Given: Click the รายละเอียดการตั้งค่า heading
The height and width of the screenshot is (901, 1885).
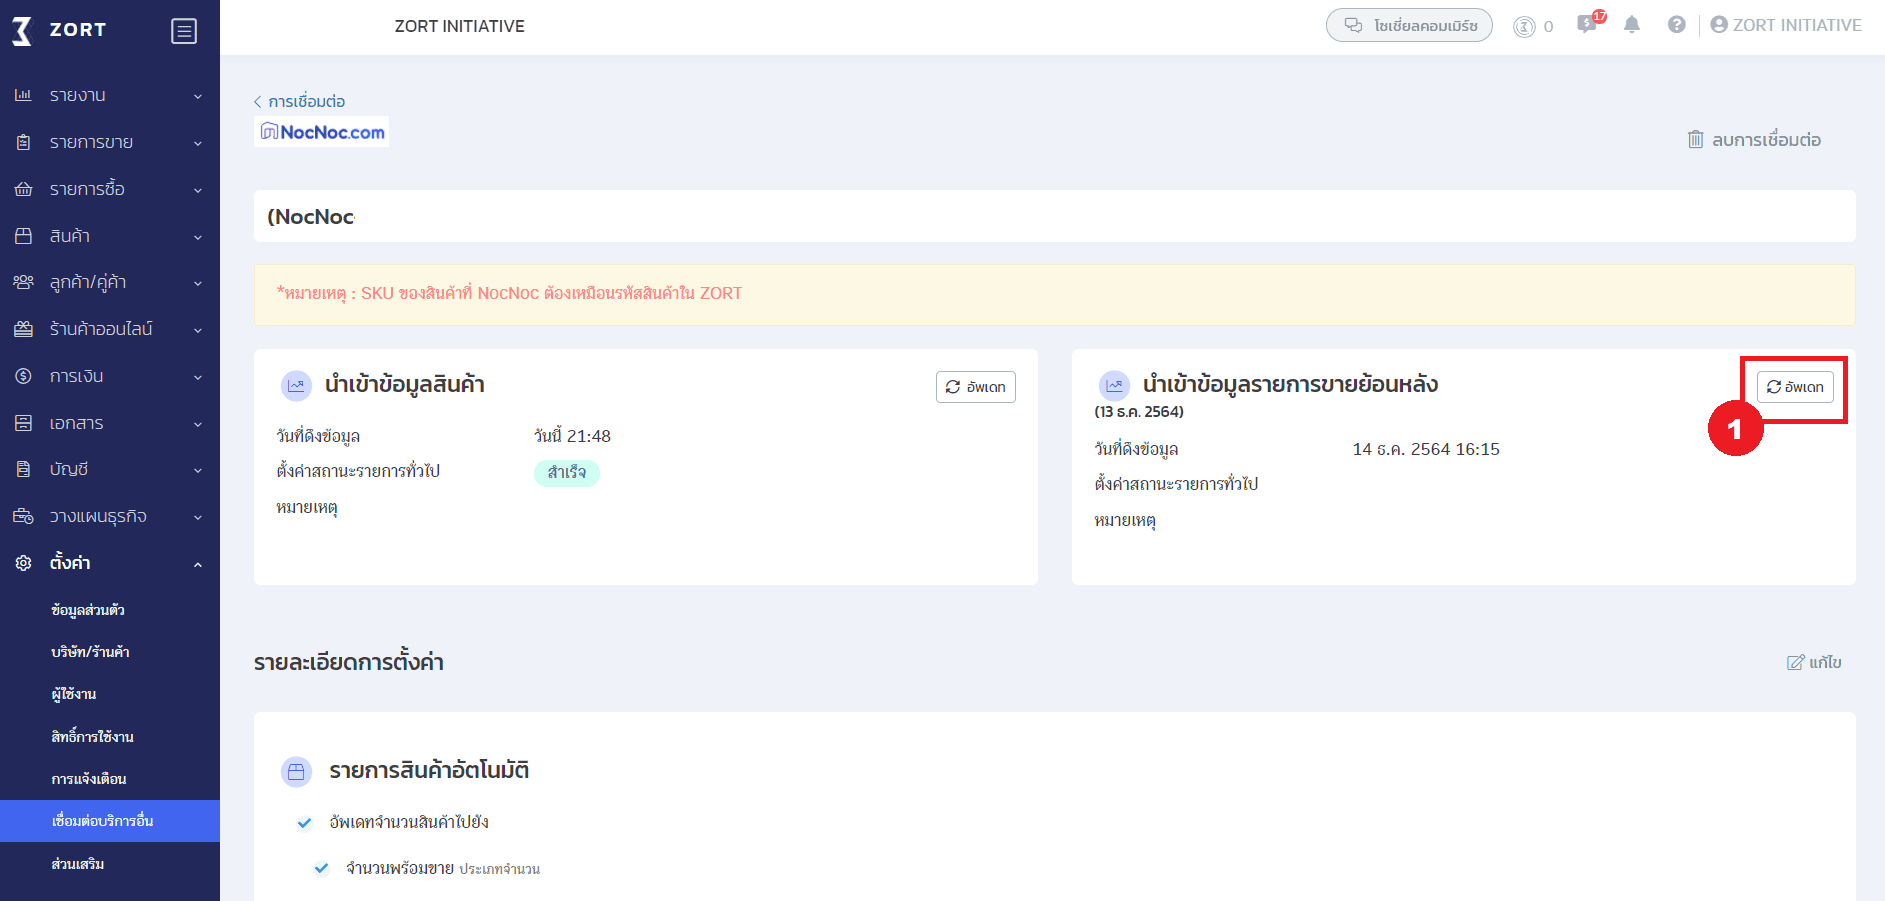Looking at the screenshot, I should point(348,662).
